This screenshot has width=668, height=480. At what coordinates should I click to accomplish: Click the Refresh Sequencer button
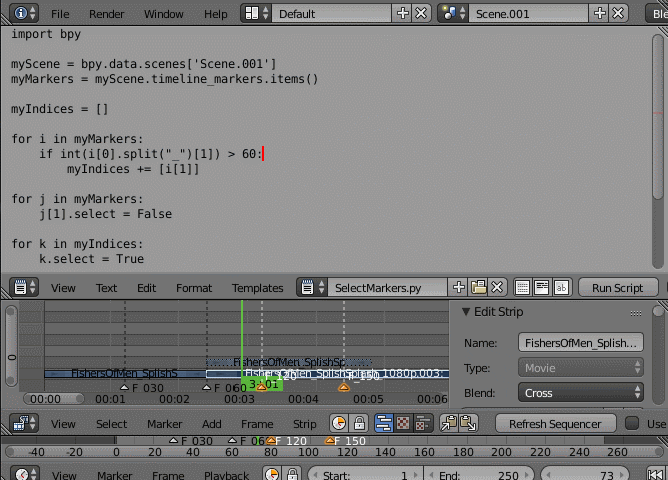(555, 424)
